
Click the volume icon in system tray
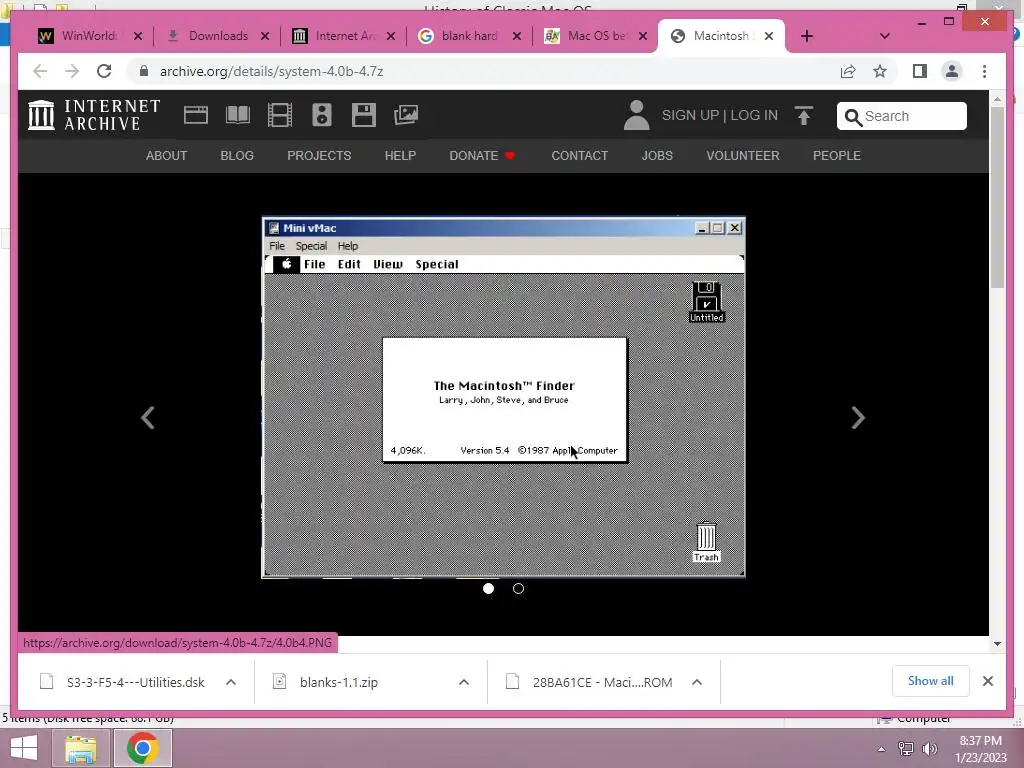click(x=930, y=749)
